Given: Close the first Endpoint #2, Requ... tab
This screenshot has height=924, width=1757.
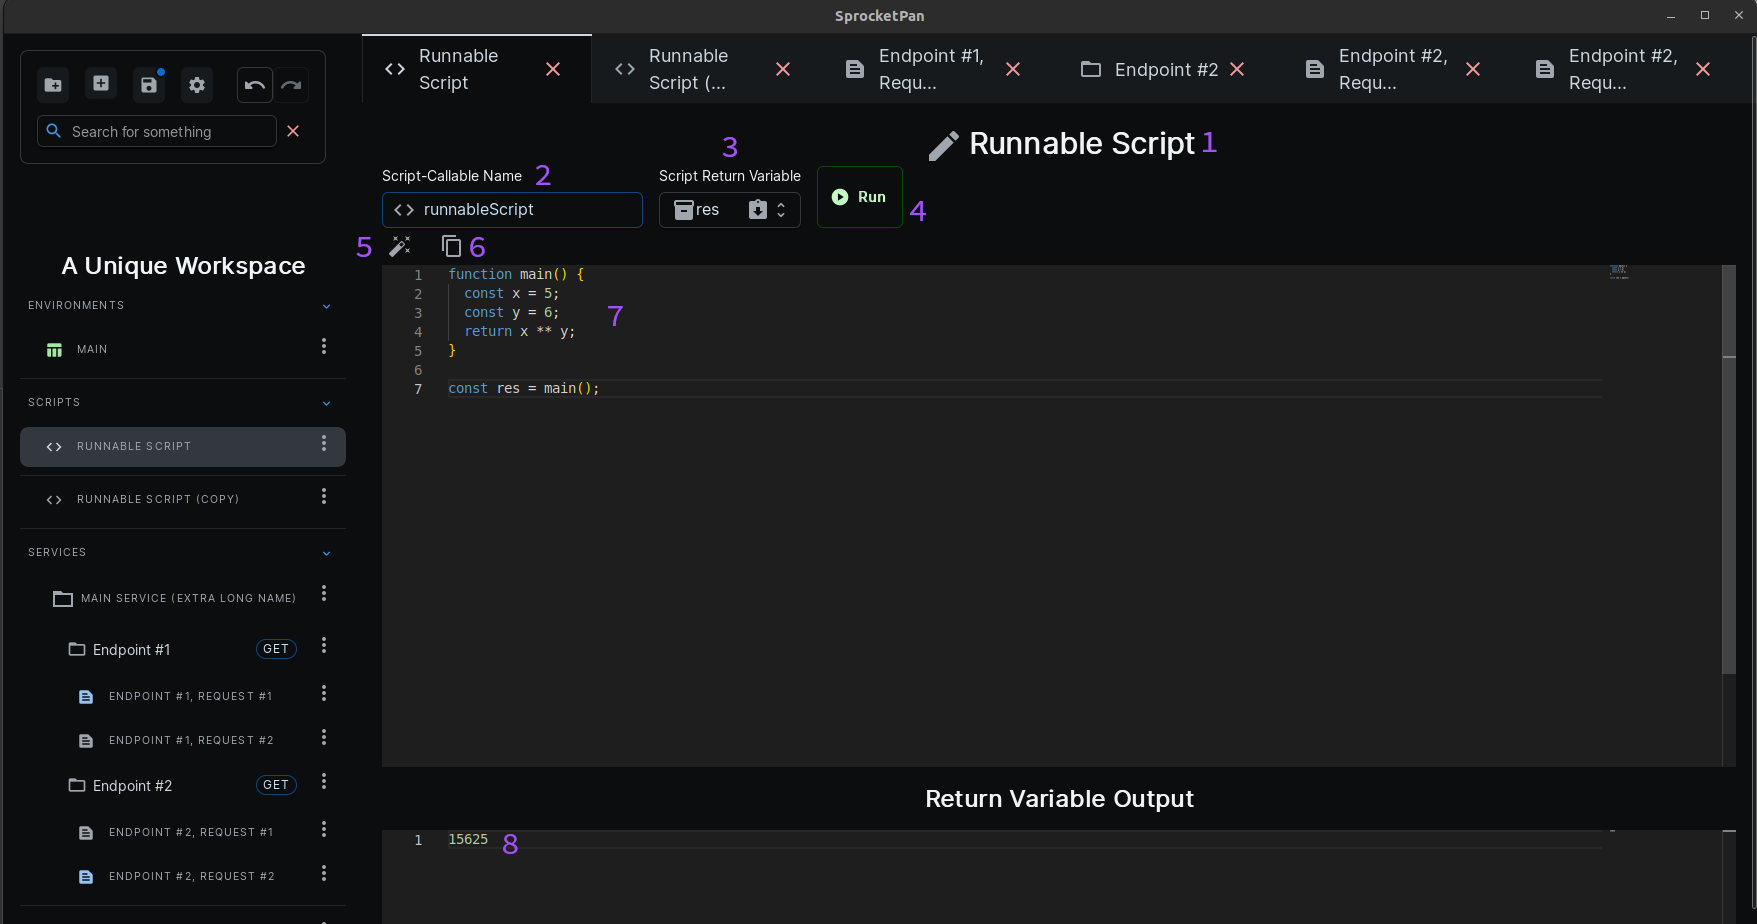Looking at the screenshot, I should (x=1473, y=69).
